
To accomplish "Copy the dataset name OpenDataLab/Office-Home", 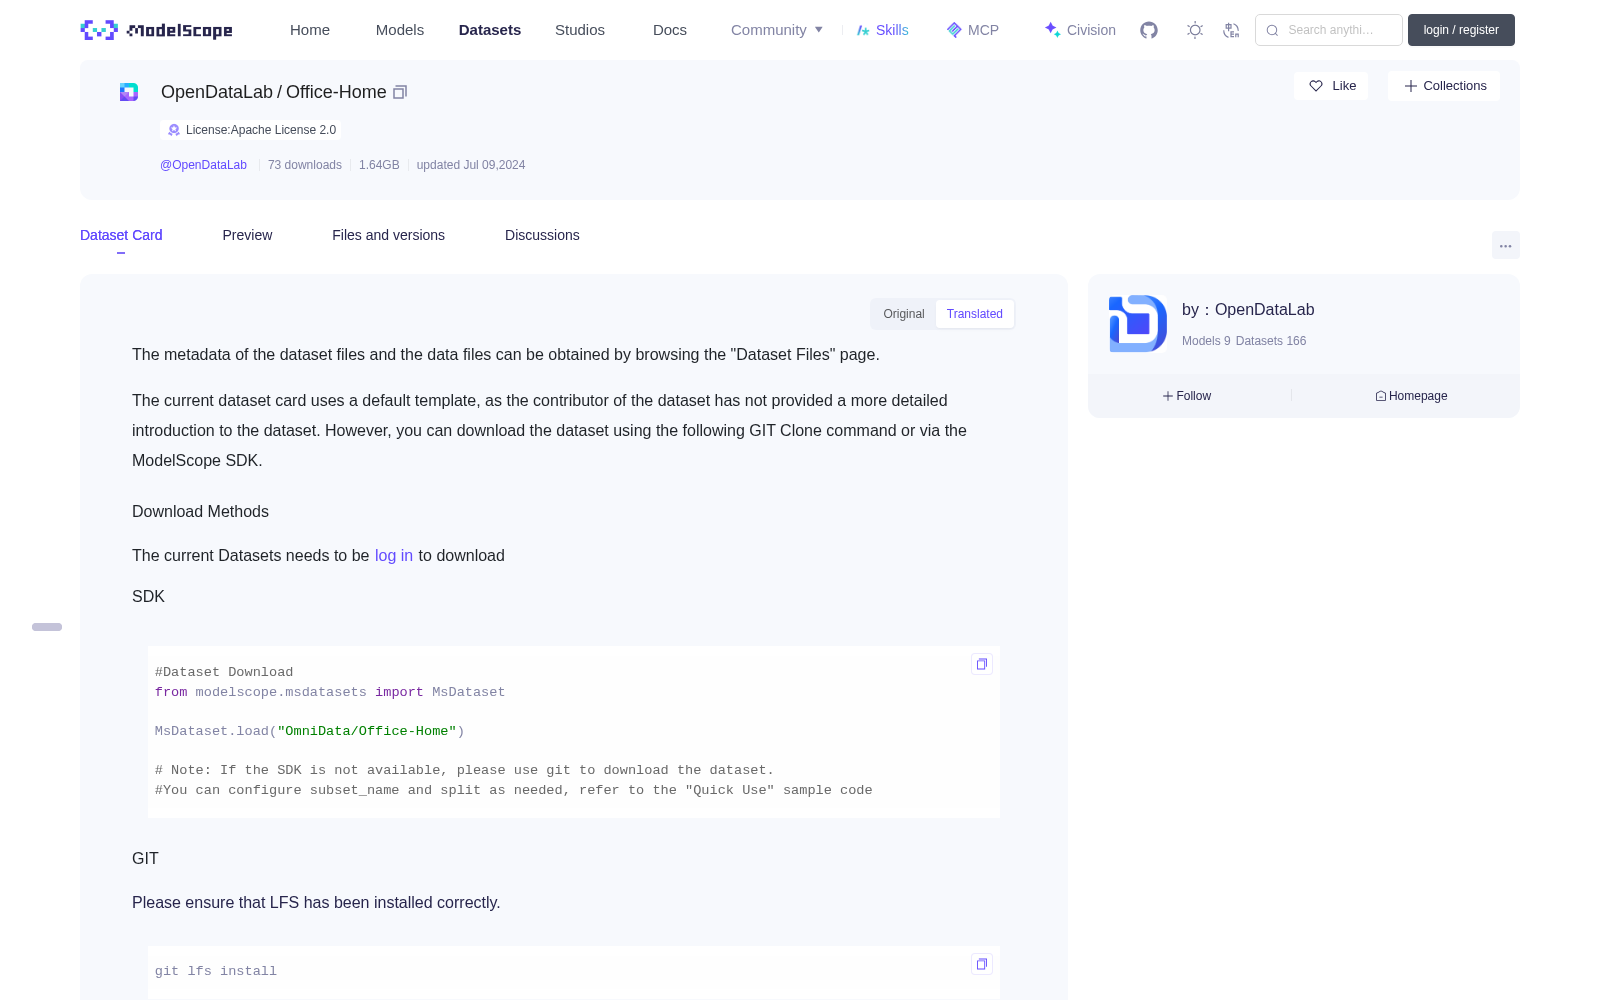I will point(400,92).
